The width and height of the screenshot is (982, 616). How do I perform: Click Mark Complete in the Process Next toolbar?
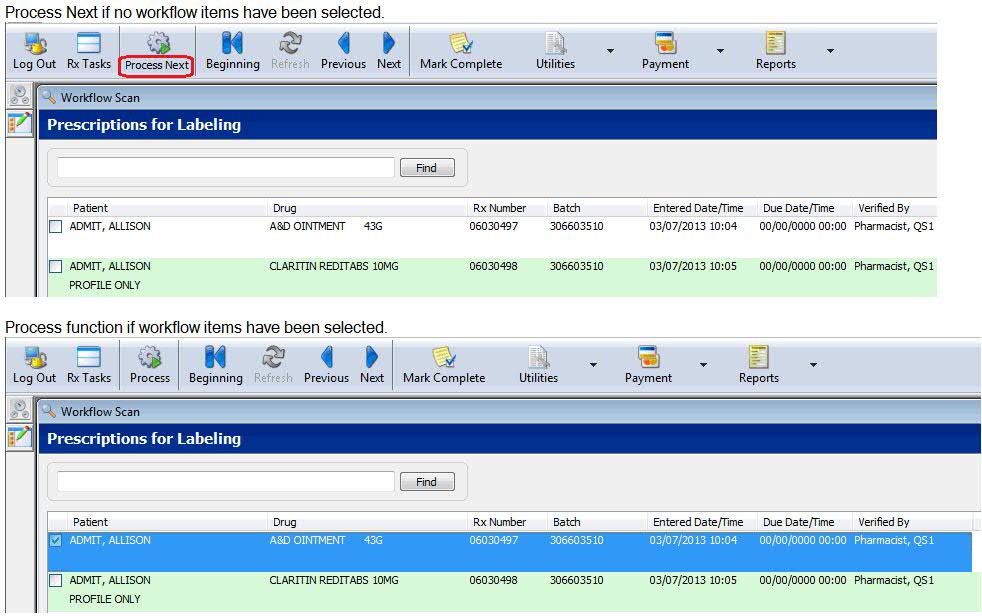click(x=460, y=51)
